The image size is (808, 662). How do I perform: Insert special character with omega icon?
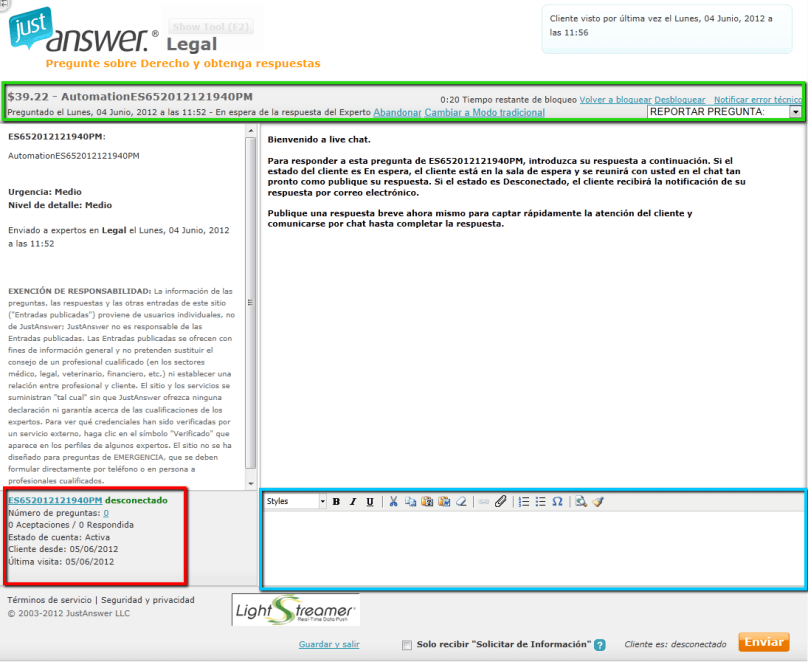tap(558, 502)
